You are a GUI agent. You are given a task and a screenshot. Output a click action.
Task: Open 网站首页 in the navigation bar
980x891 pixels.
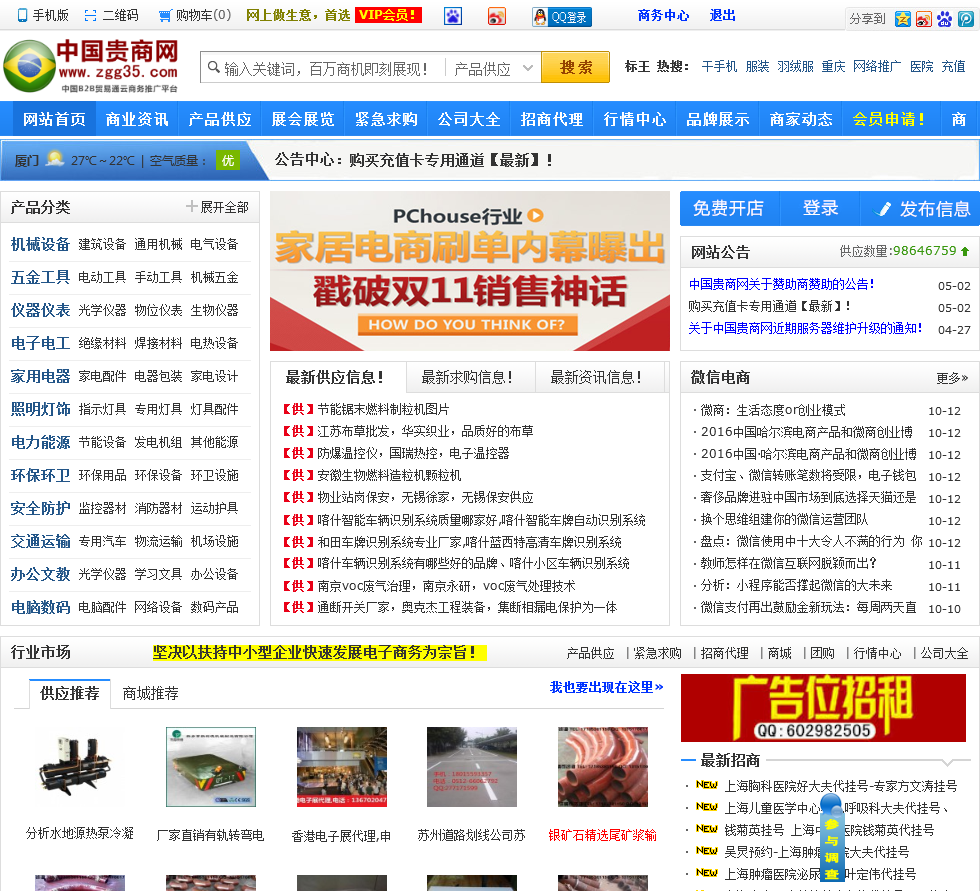54,119
